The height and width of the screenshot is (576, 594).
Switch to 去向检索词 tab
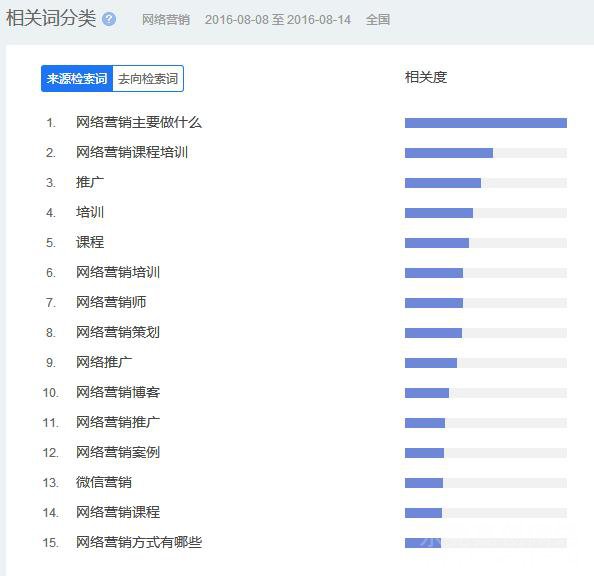148,78
